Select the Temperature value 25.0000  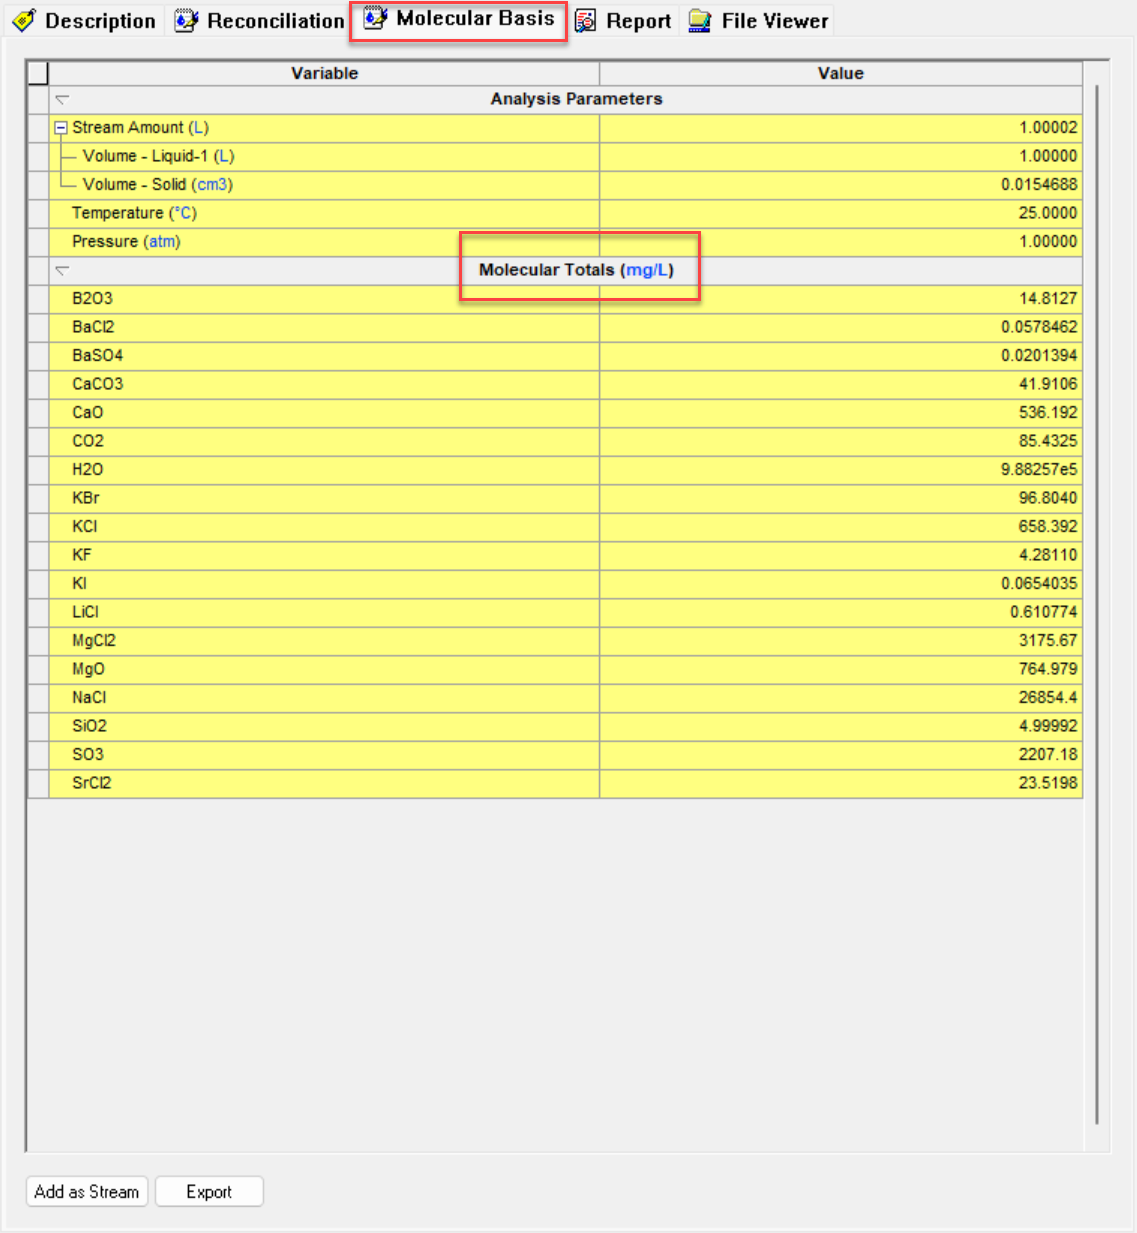point(841,213)
